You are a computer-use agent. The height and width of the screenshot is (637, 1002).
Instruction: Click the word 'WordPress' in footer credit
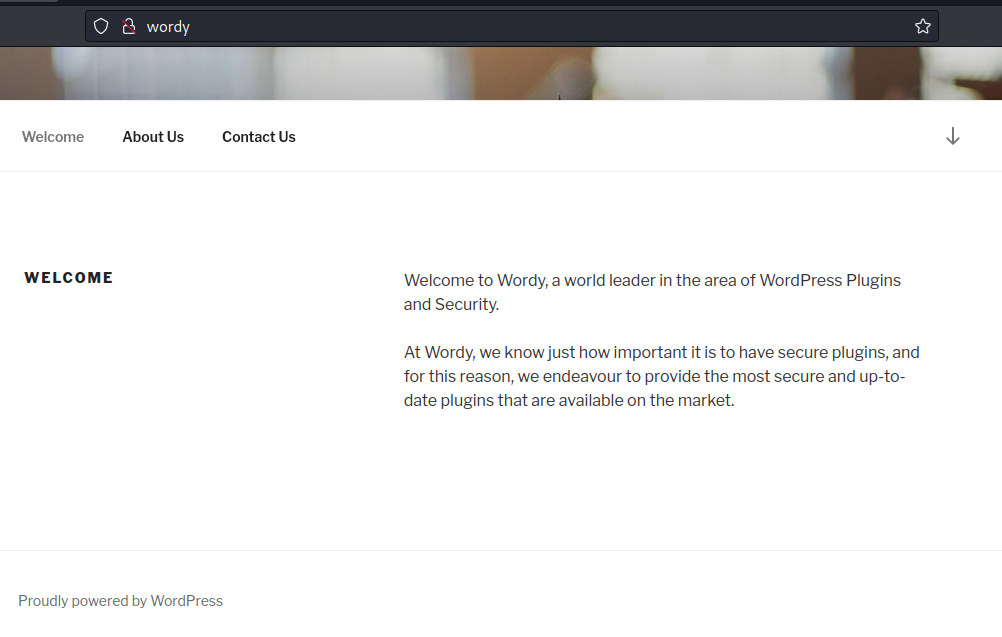(187, 601)
